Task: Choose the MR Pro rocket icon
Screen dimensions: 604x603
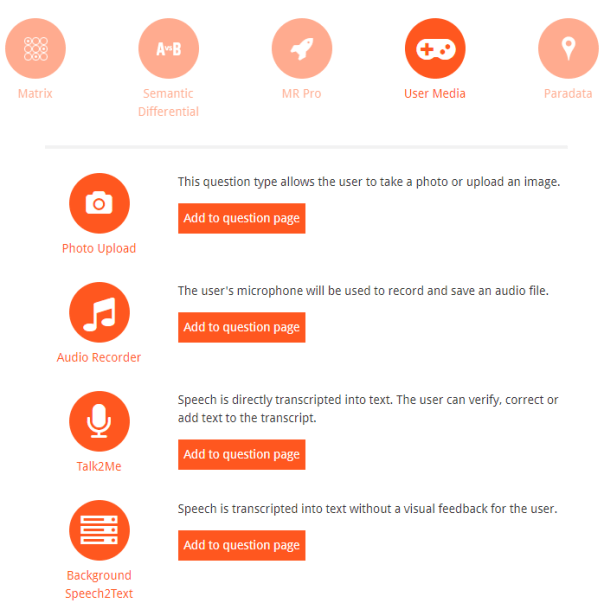Action: 302,49
